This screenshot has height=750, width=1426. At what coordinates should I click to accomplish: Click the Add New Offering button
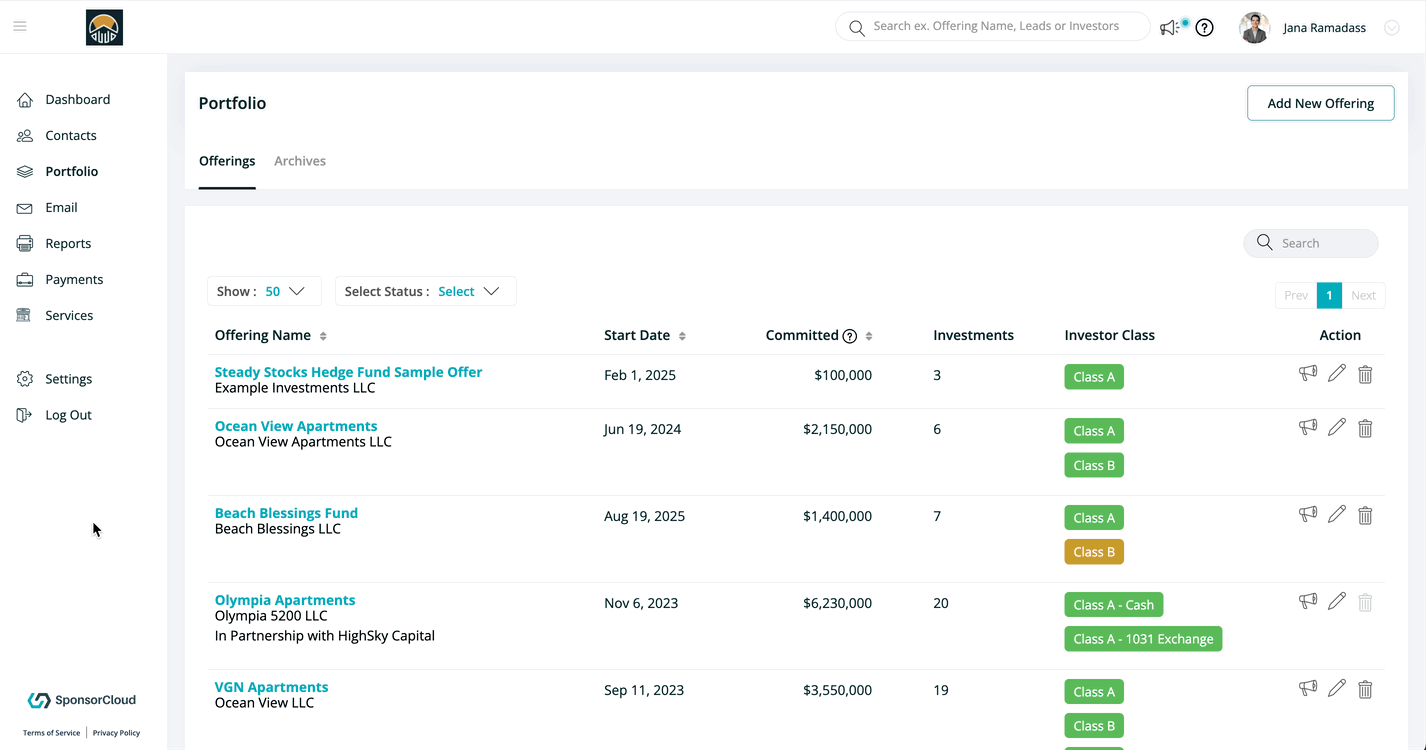(x=1320, y=103)
